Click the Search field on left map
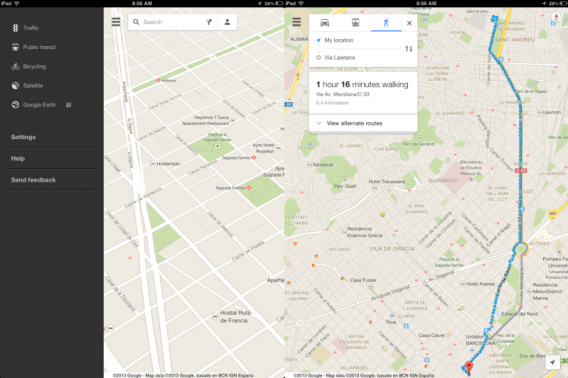The height and width of the screenshot is (378, 568). (x=171, y=22)
